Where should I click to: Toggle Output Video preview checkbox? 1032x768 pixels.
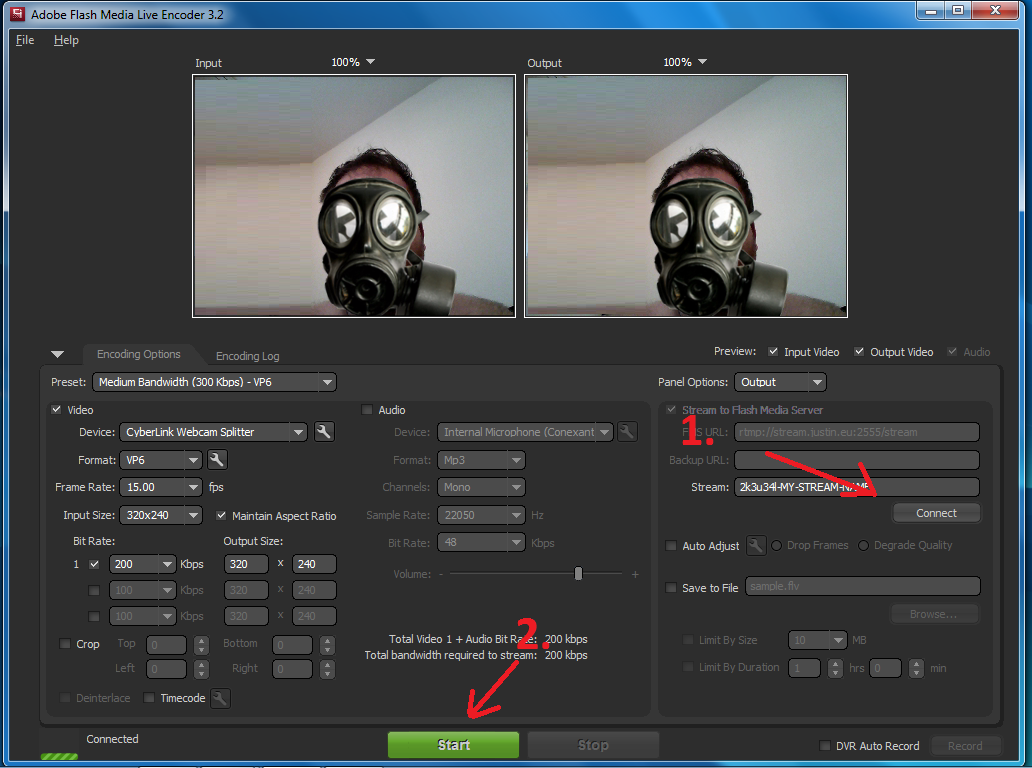[x=859, y=351]
